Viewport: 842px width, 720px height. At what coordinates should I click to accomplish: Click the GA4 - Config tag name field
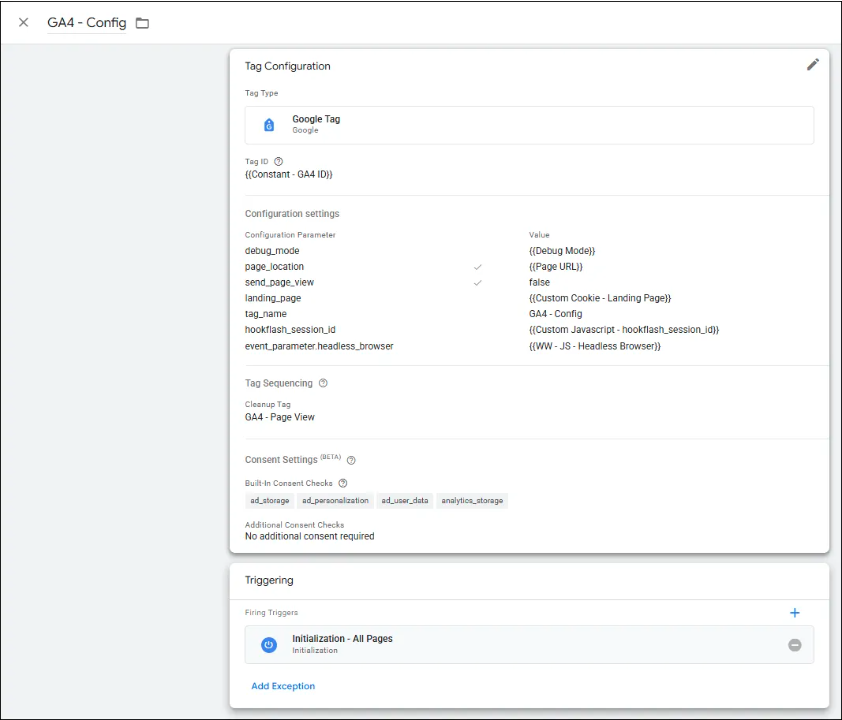coord(87,23)
